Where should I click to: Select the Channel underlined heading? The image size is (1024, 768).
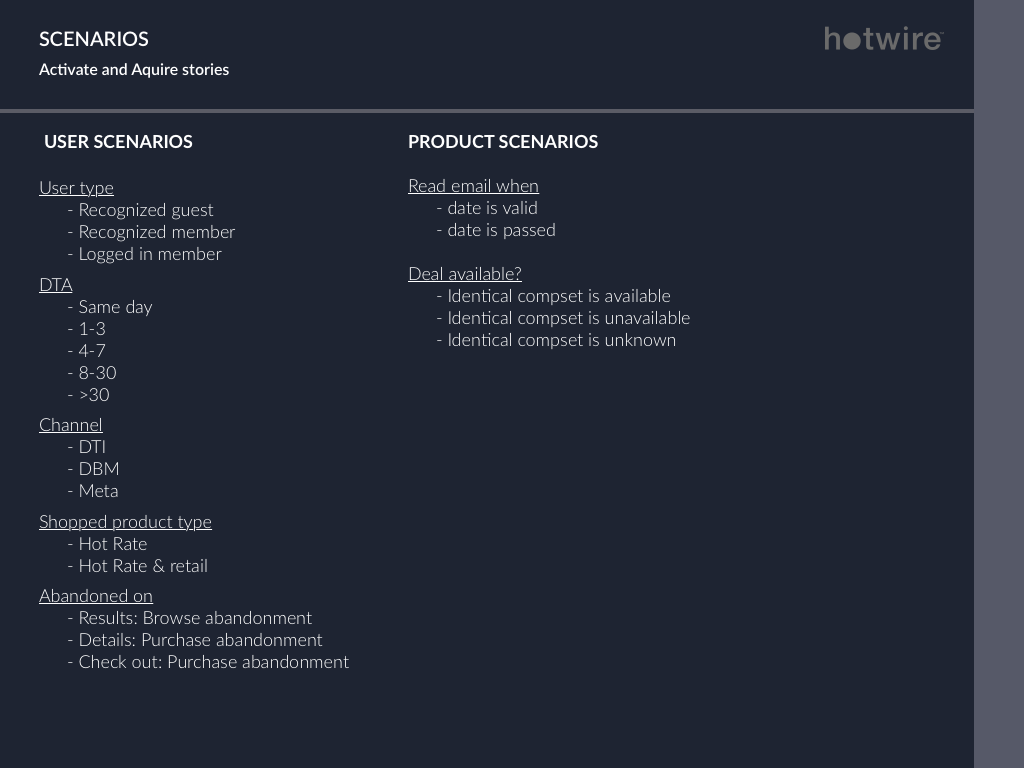point(71,425)
